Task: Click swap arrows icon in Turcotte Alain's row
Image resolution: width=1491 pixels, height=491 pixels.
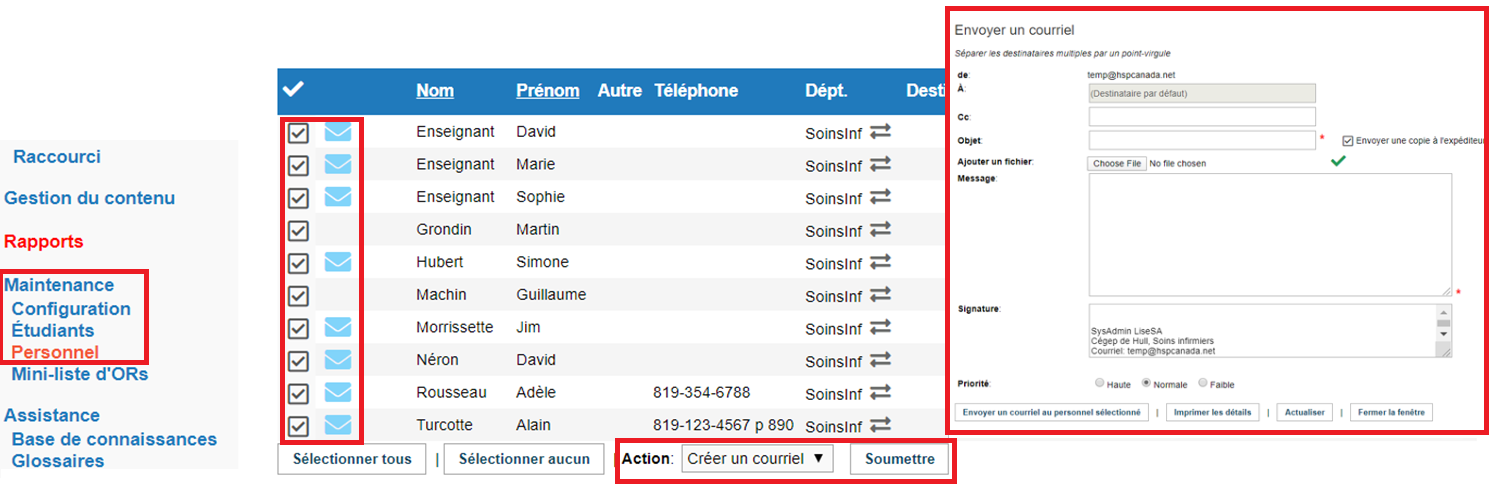Action: coord(880,424)
